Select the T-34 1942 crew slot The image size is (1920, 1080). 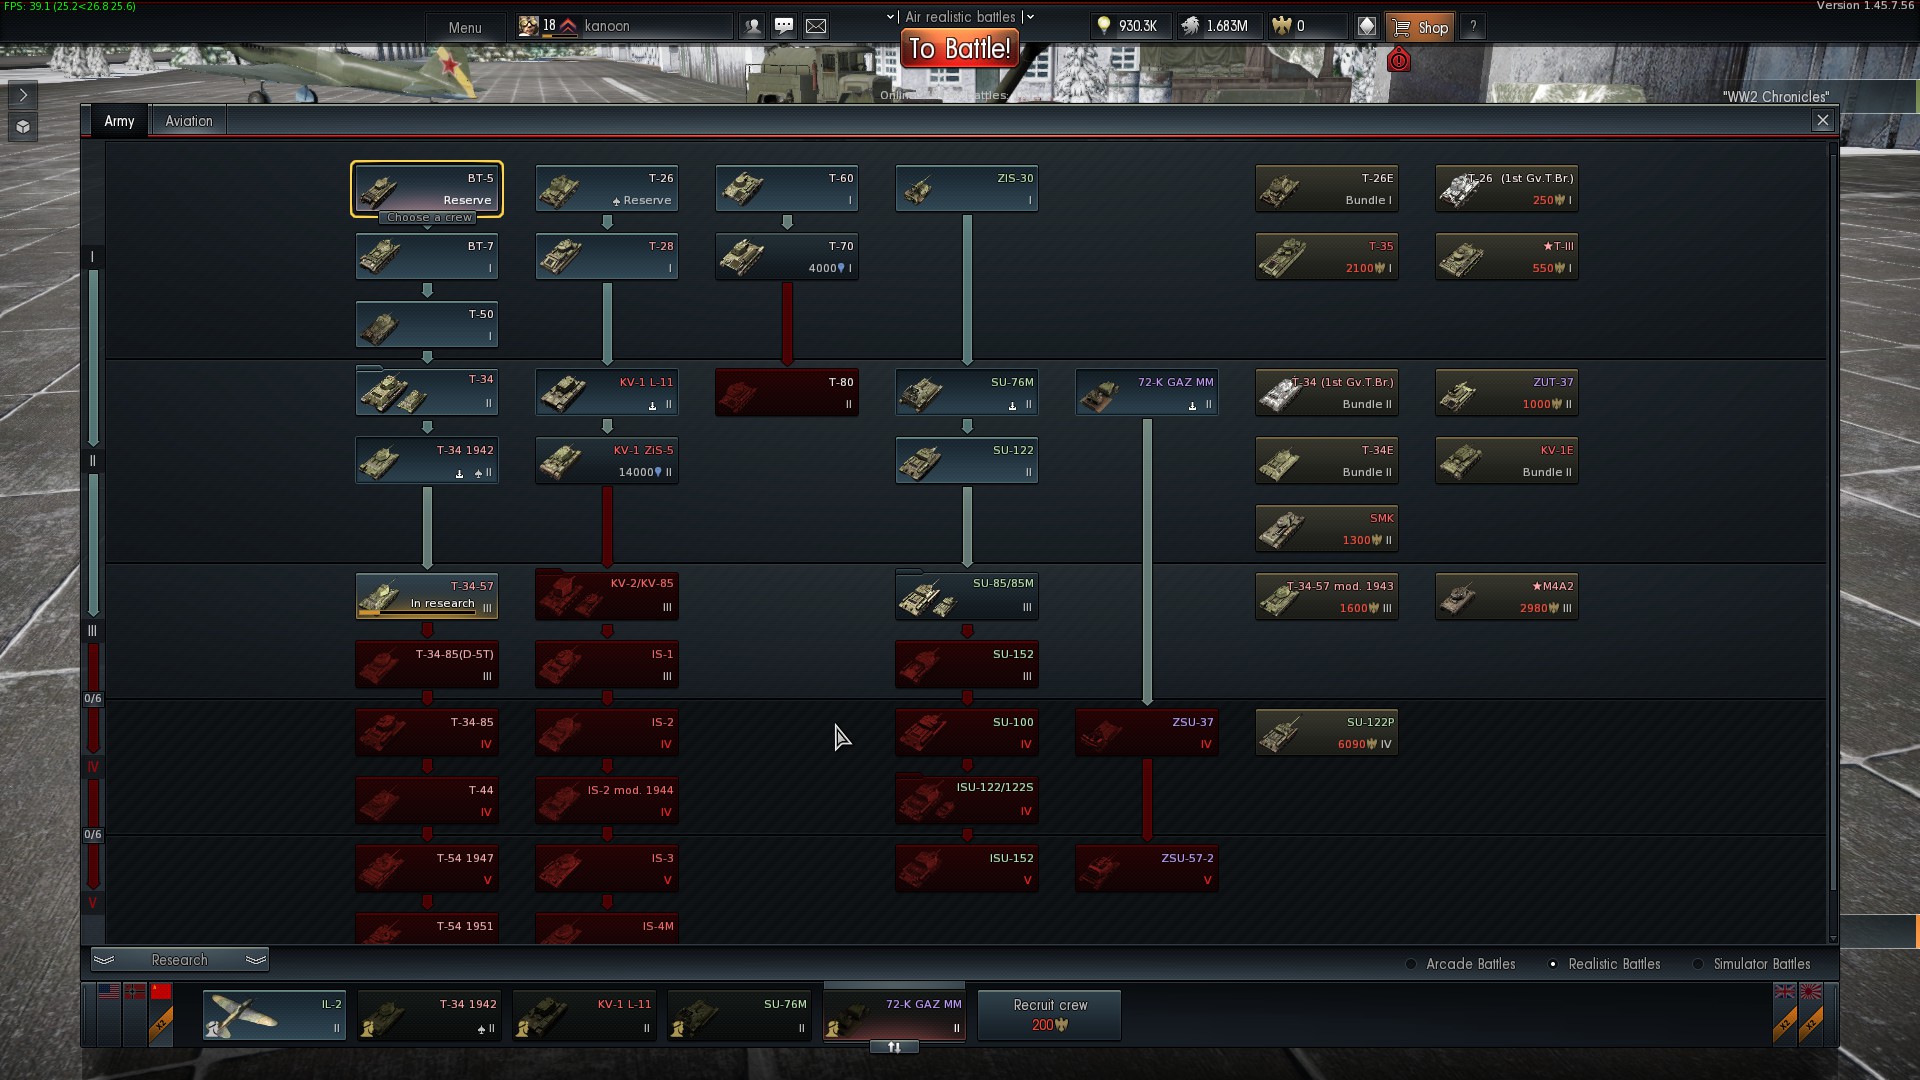point(429,1015)
